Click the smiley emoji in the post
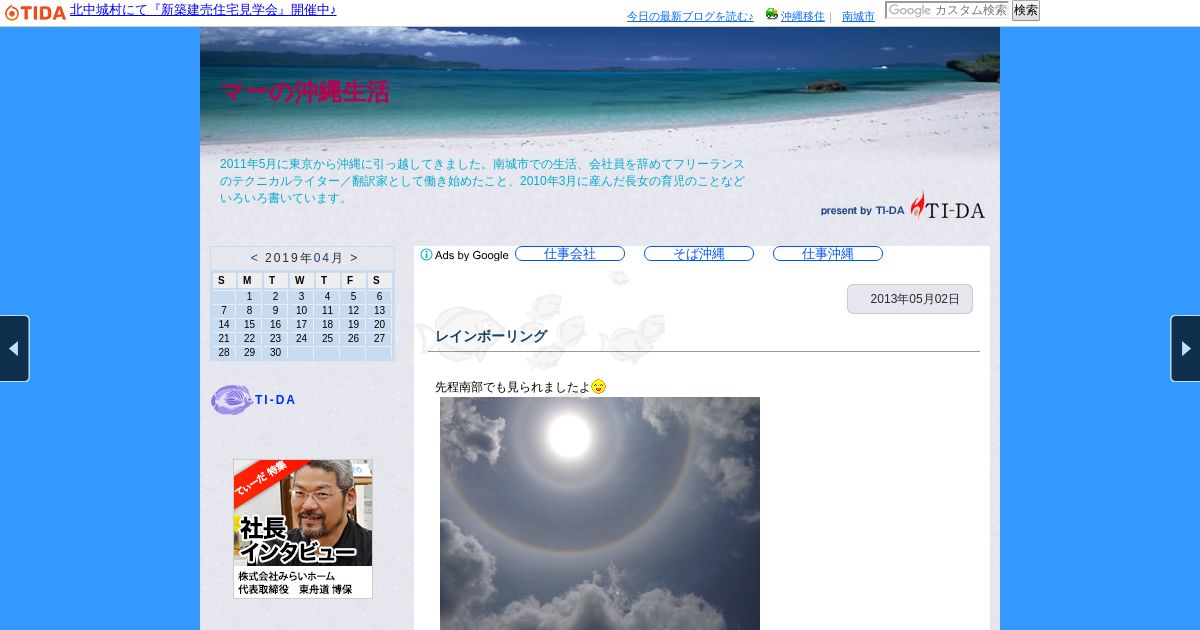Image resolution: width=1200 pixels, height=630 pixels. 598,387
